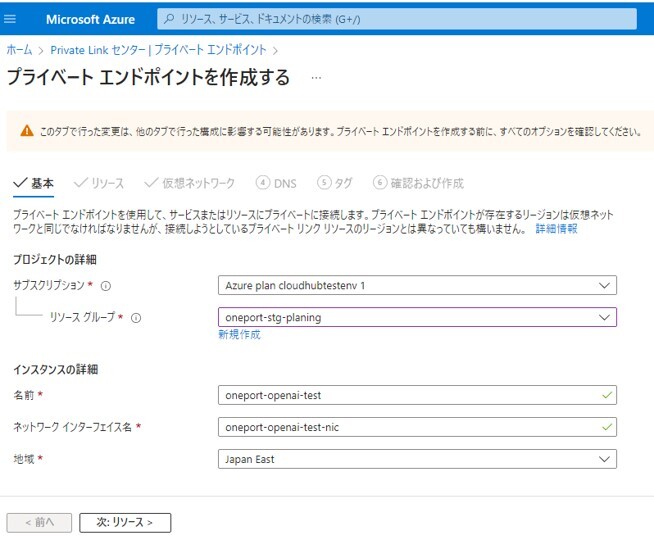The image size is (654, 540).
Task: Open the hamburger portal menu
Action: (10, 19)
